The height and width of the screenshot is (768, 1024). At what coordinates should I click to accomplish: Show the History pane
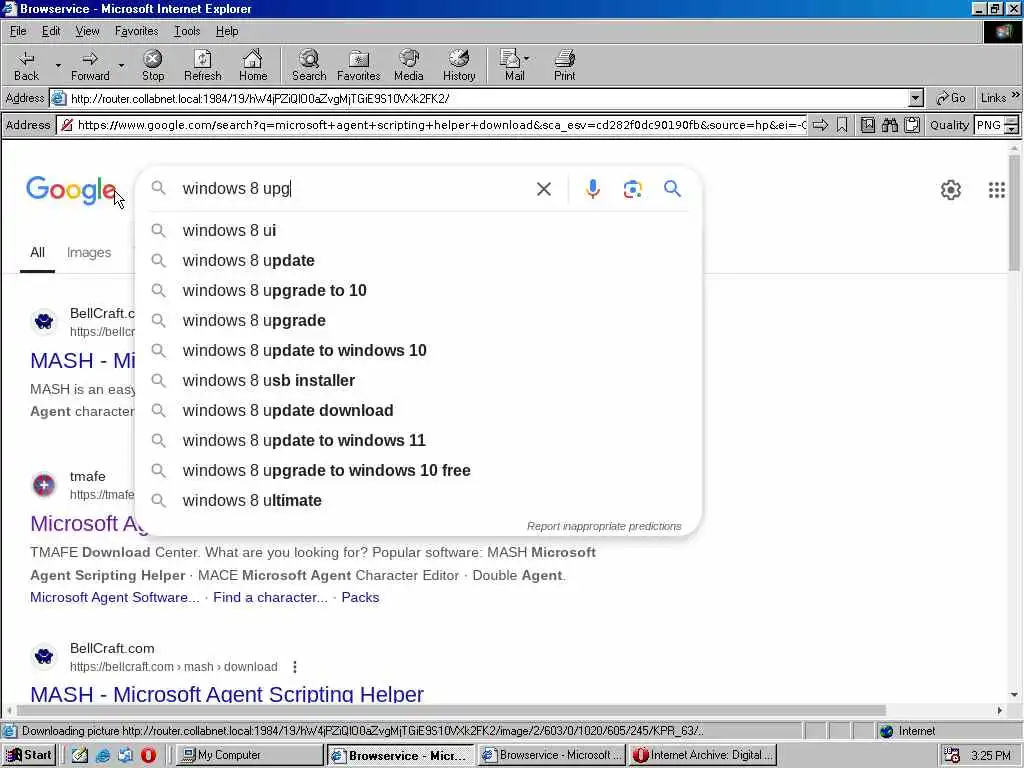pyautogui.click(x=459, y=65)
